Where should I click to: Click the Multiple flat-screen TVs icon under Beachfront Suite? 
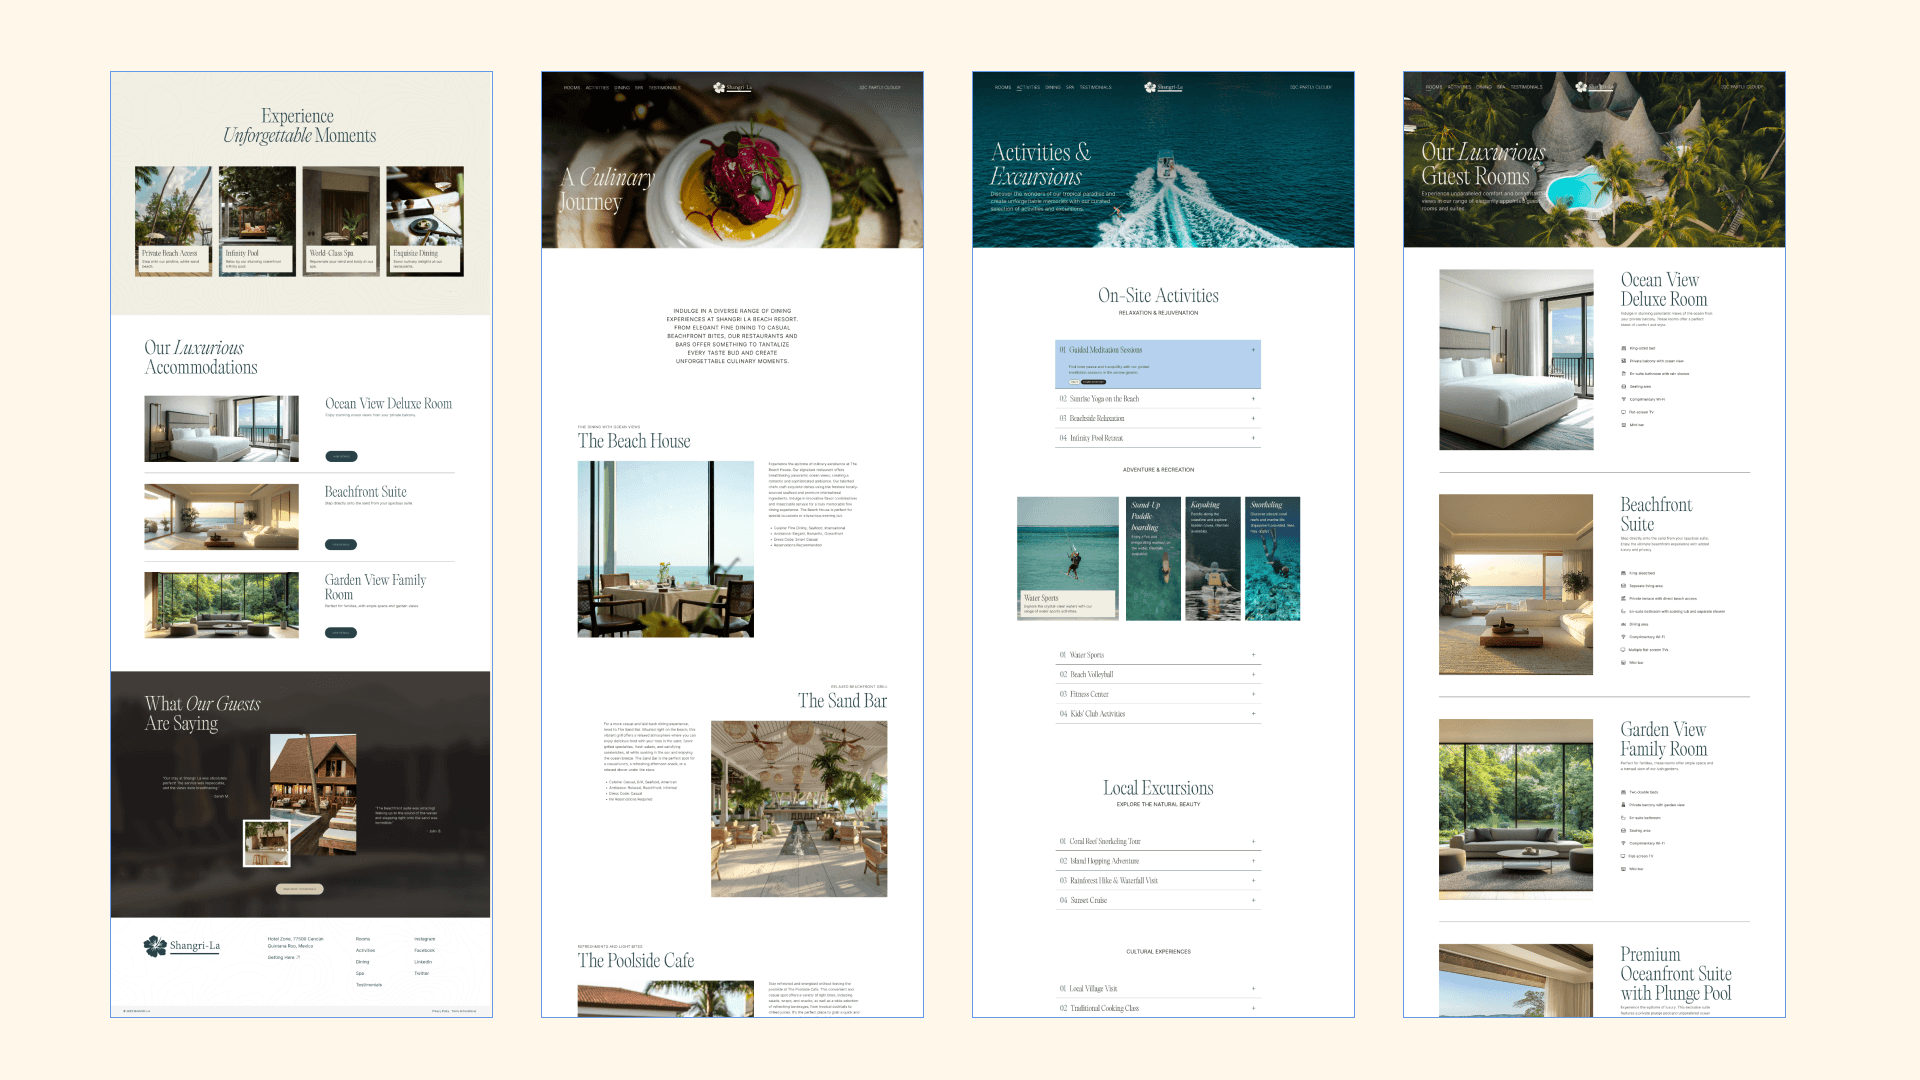pyautogui.click(x=1623, y=650)
